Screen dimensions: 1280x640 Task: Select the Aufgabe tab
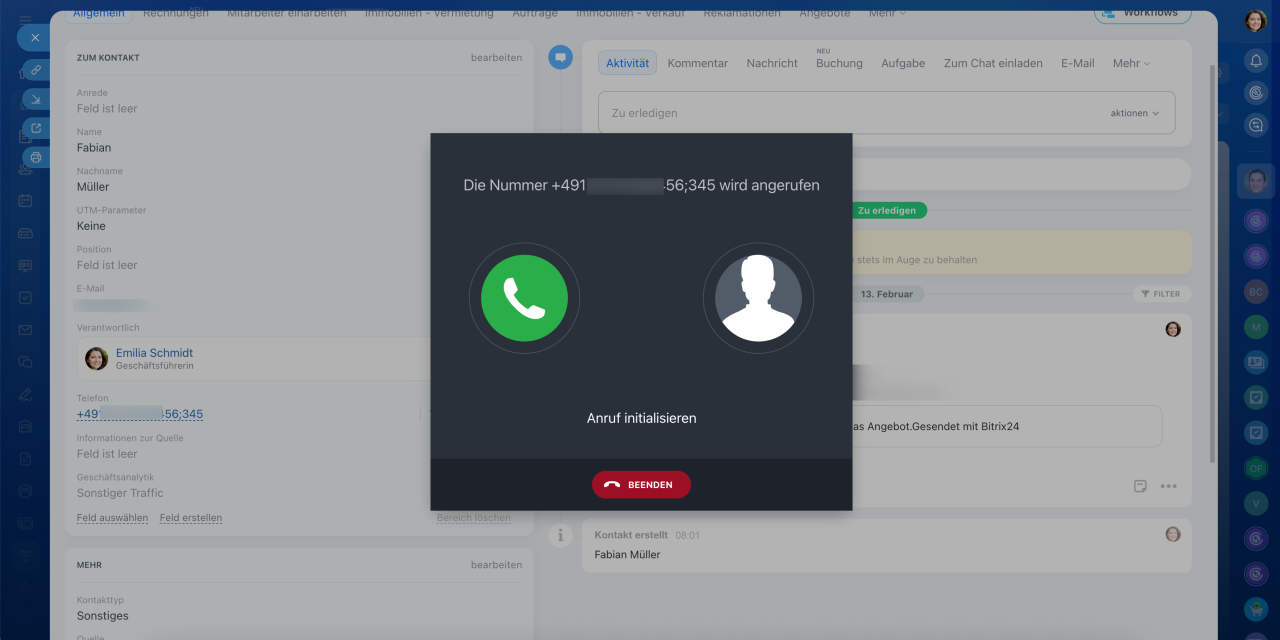[902, 63]
